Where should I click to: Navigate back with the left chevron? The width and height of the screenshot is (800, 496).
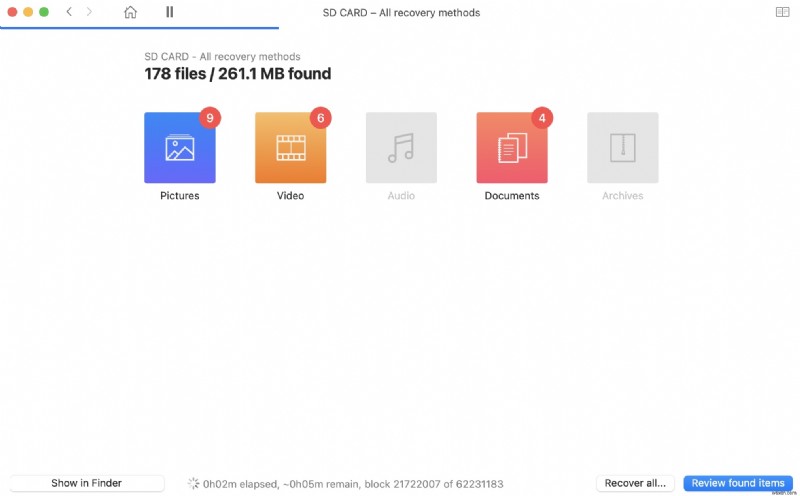tap(69, 12)
